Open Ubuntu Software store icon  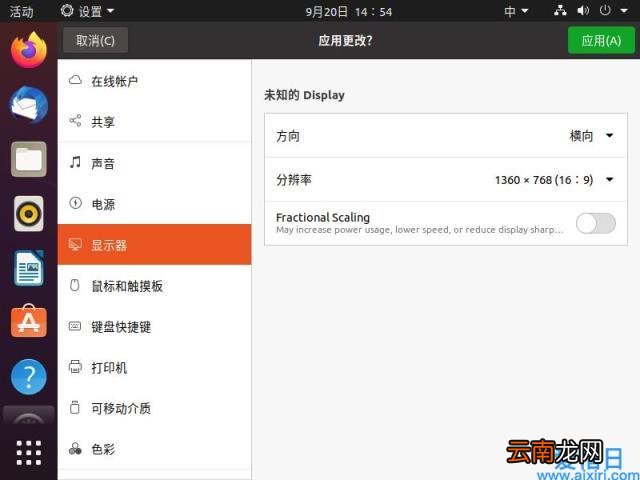[x=29, y=321]
